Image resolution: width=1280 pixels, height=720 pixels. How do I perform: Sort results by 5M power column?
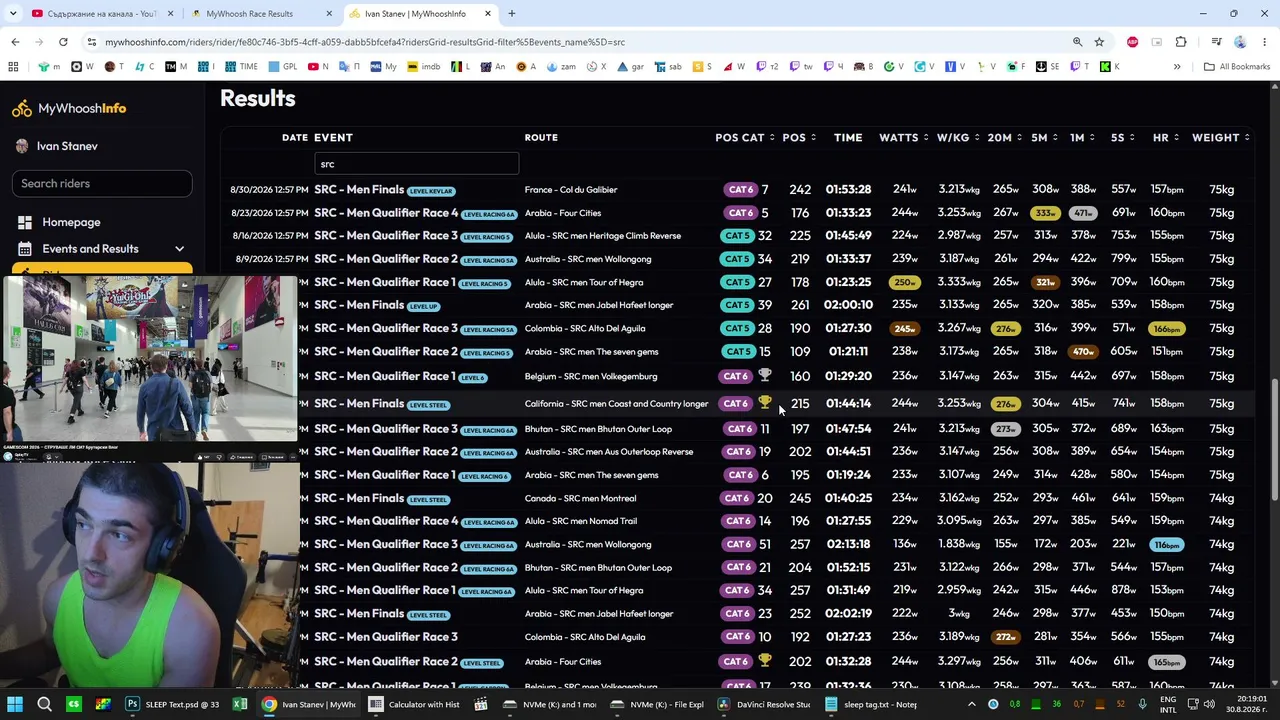(x=1045, y=137)
